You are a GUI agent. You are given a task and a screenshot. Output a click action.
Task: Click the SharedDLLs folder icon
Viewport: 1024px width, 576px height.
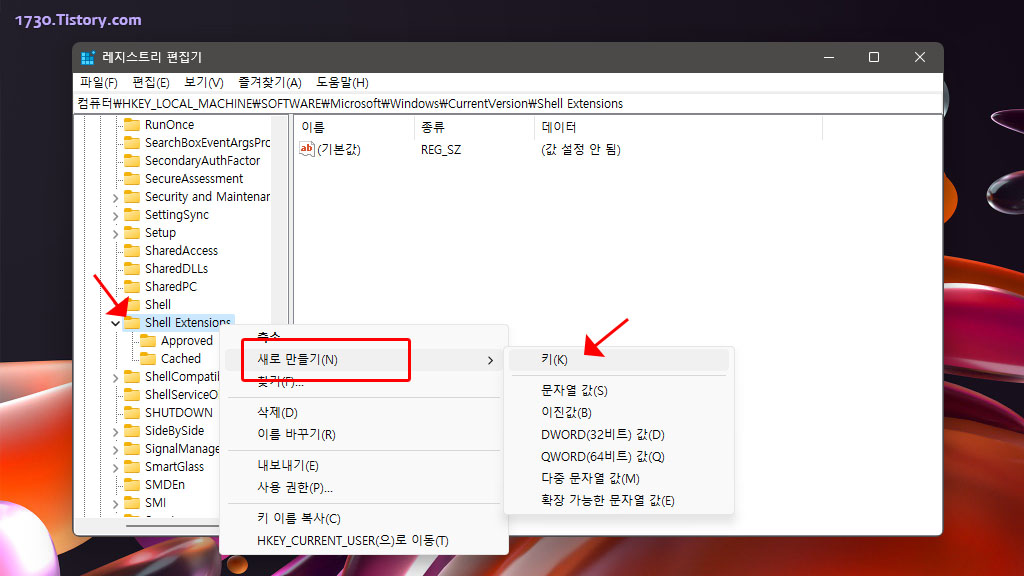[x=132, y=268]
